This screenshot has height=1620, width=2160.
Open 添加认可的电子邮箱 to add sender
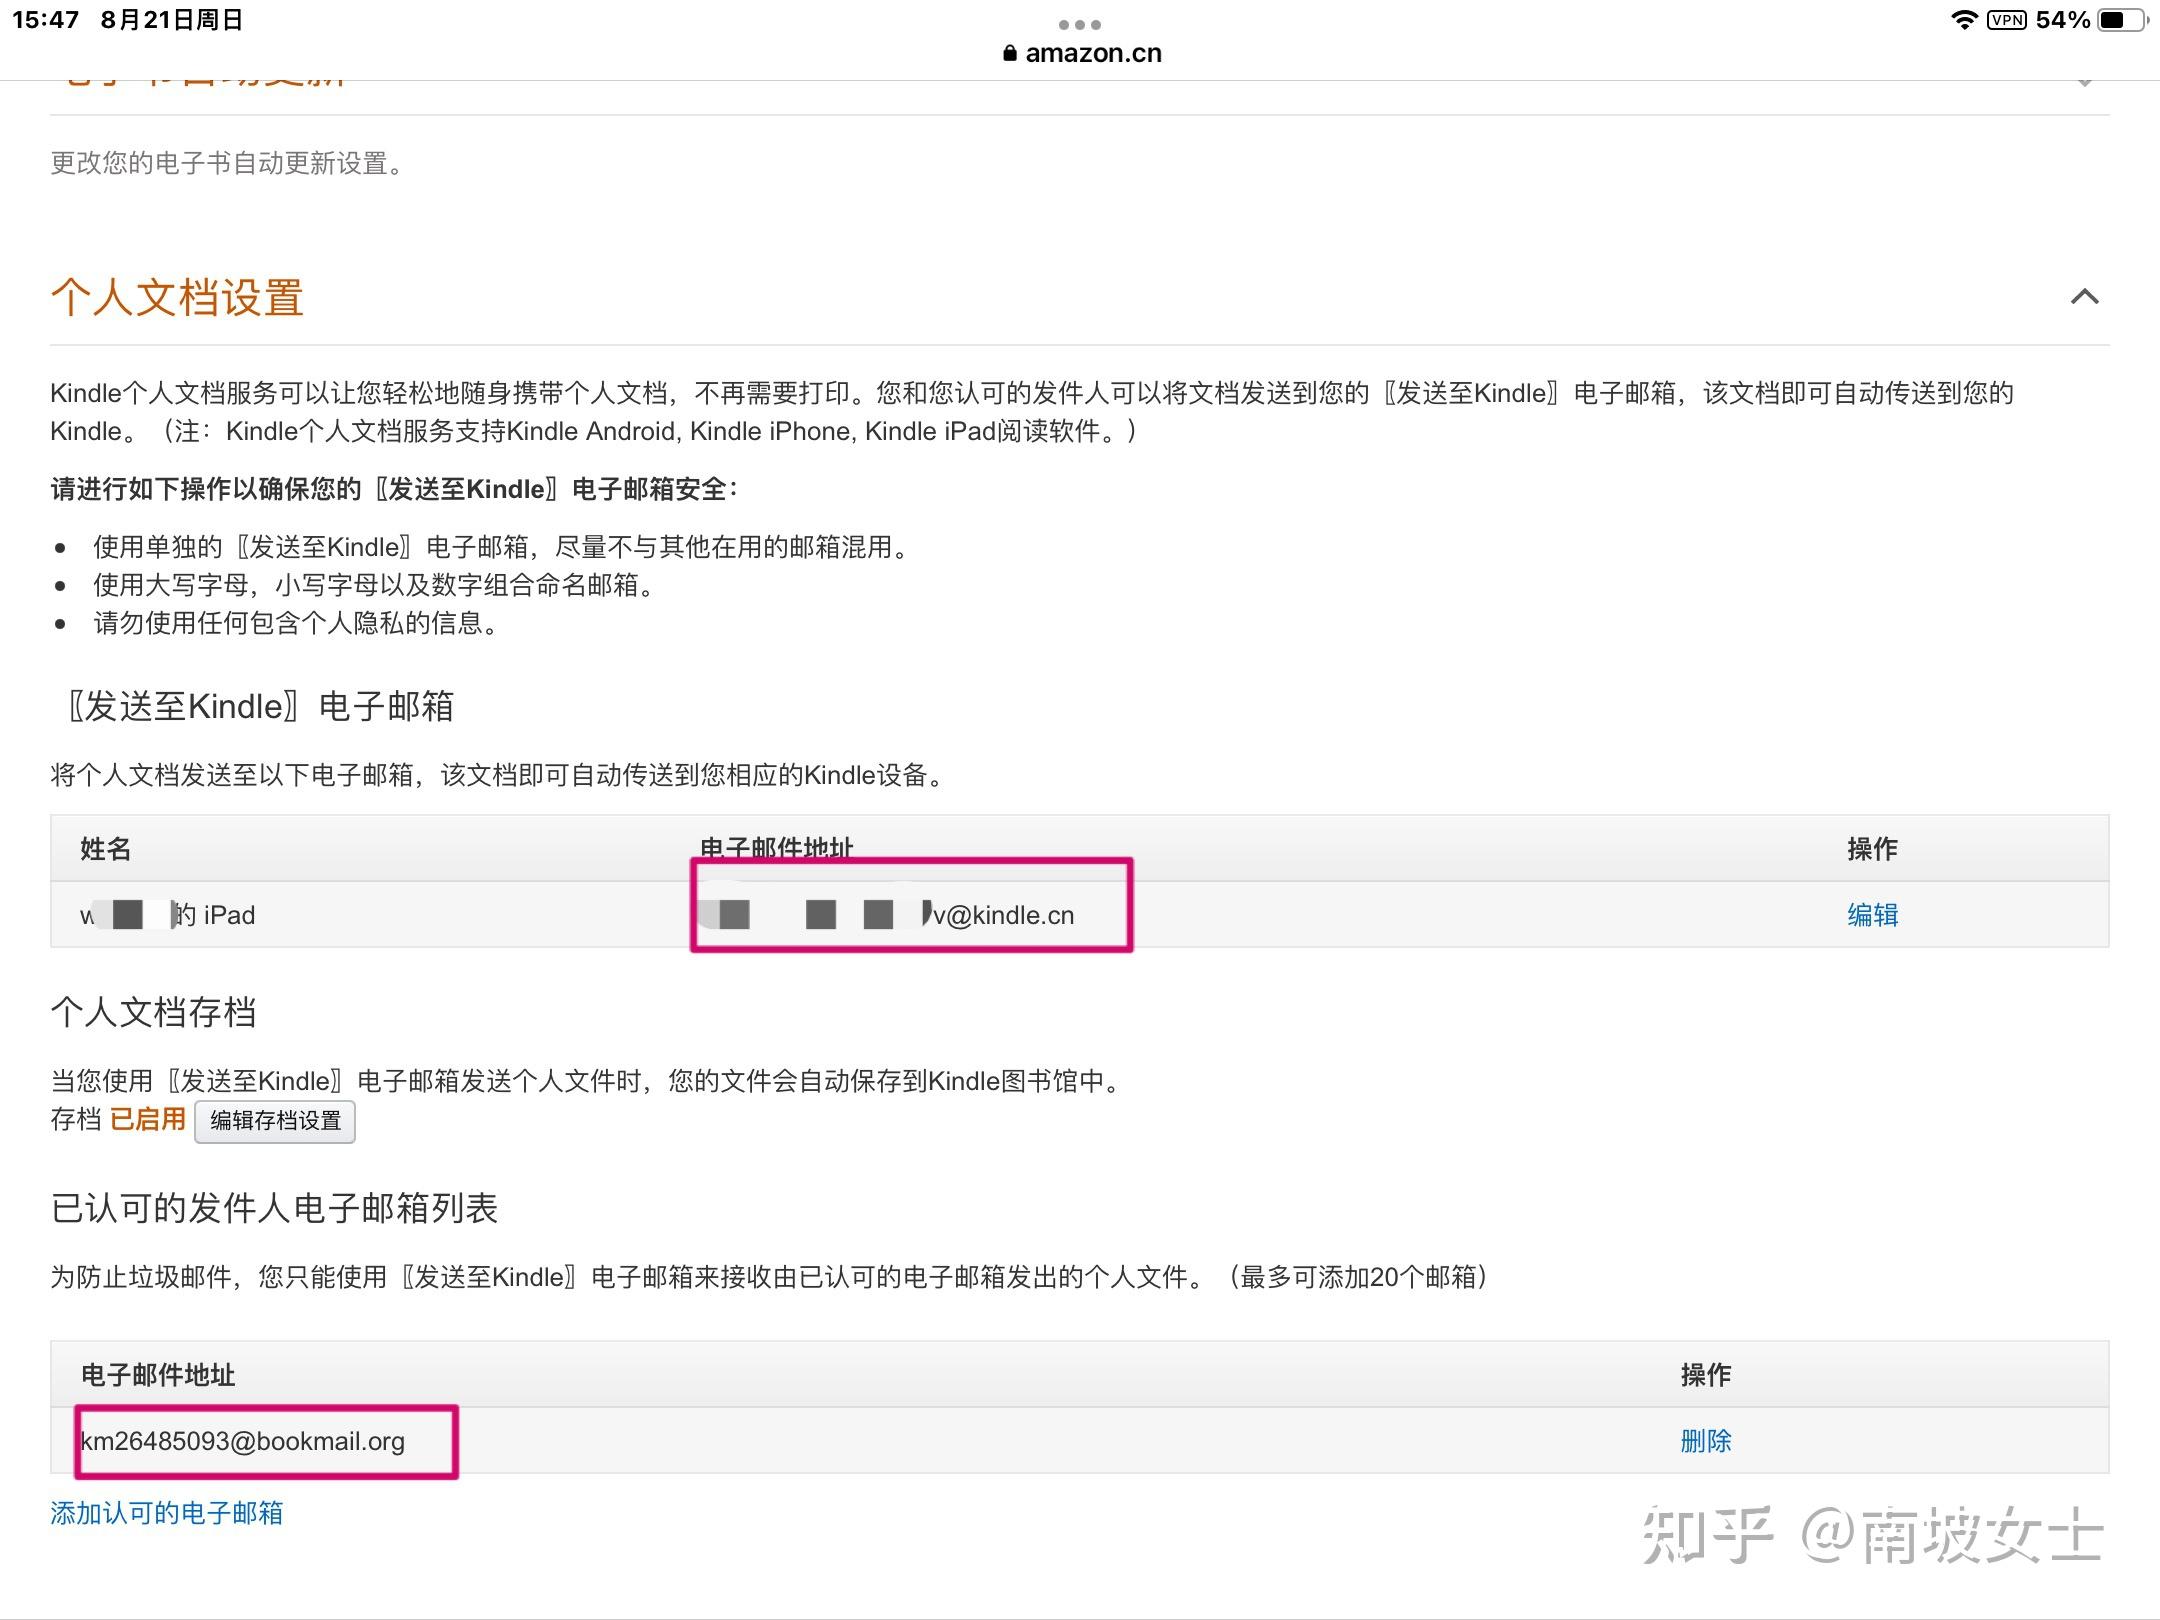coord(166,1513)
